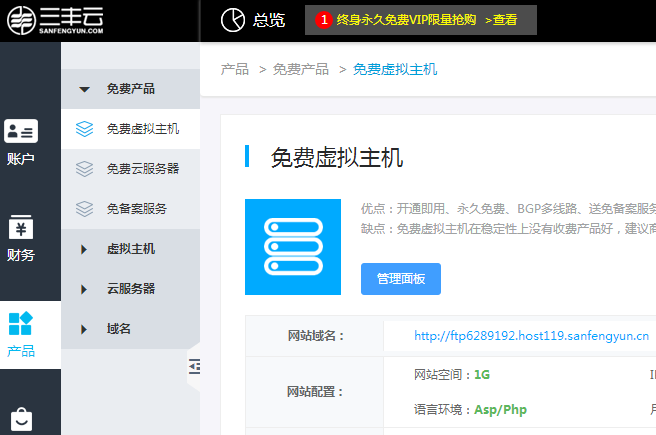Open the 总览 overview pie icon
This screenshot has width=656, height=435.
[x=233, y=20]
